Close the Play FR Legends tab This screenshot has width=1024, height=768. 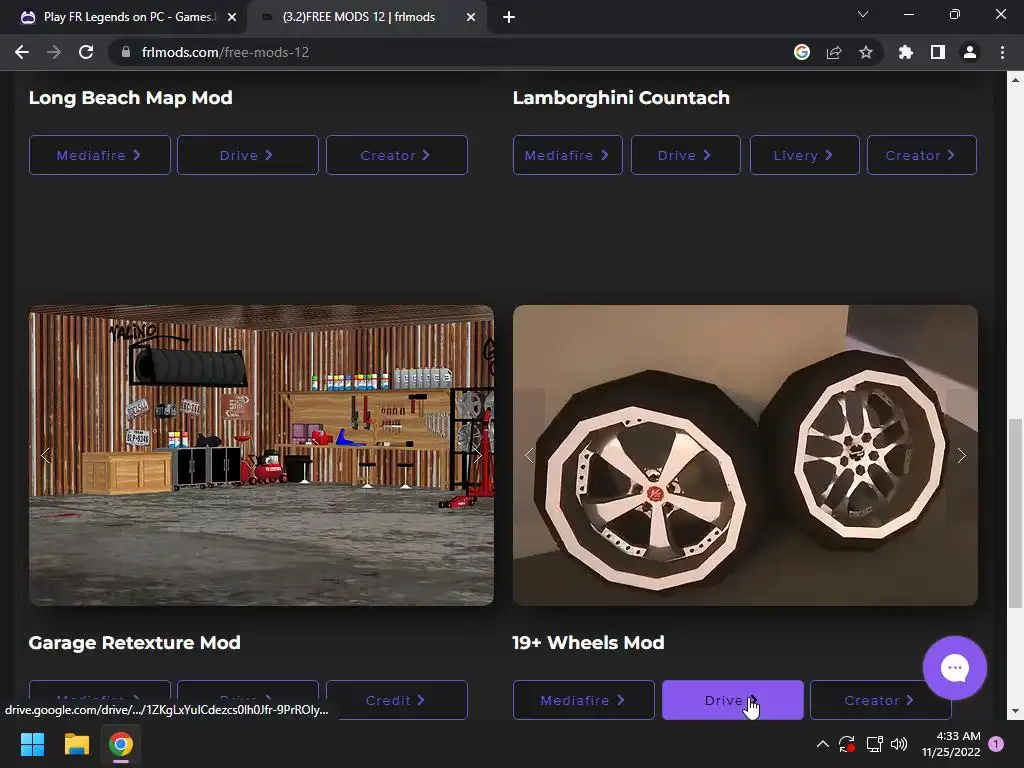232,17
